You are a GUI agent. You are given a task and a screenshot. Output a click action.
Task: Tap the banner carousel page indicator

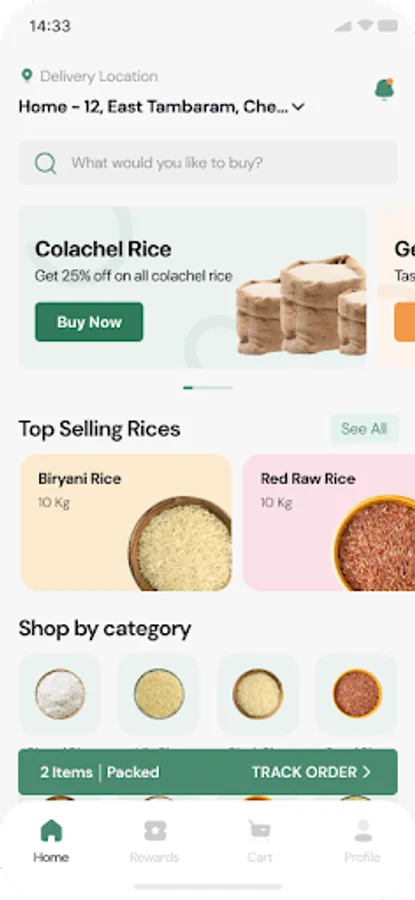coord(208,388)
